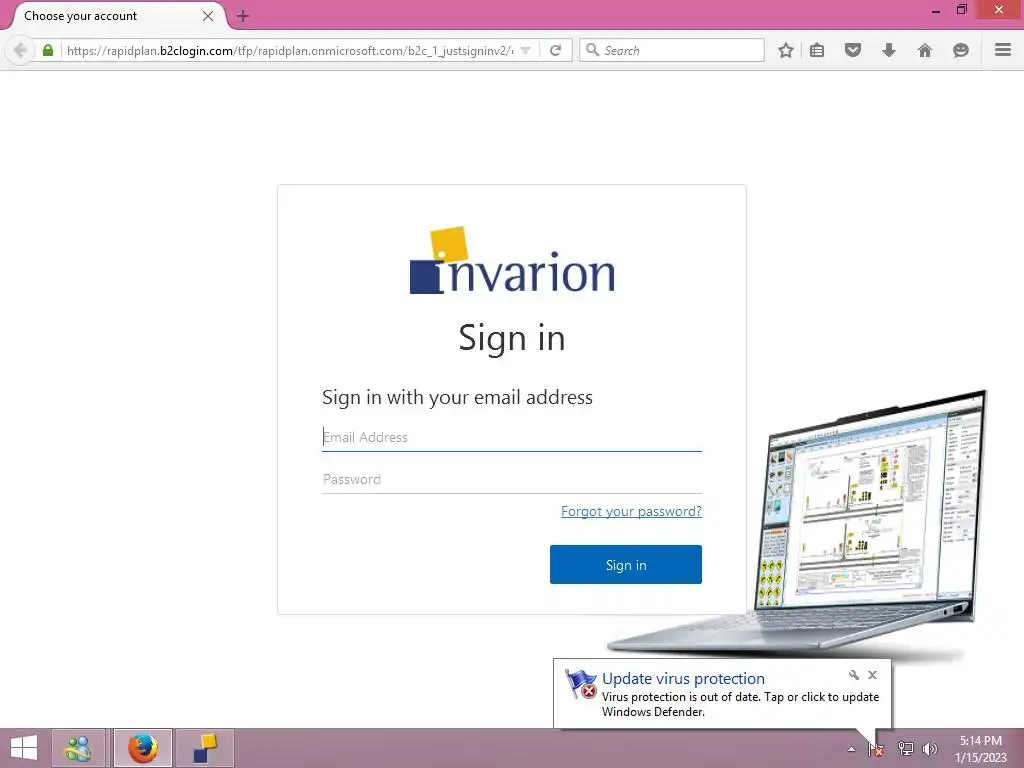
Task: Go back with the browser back arrow
Action: pos(20,50)
